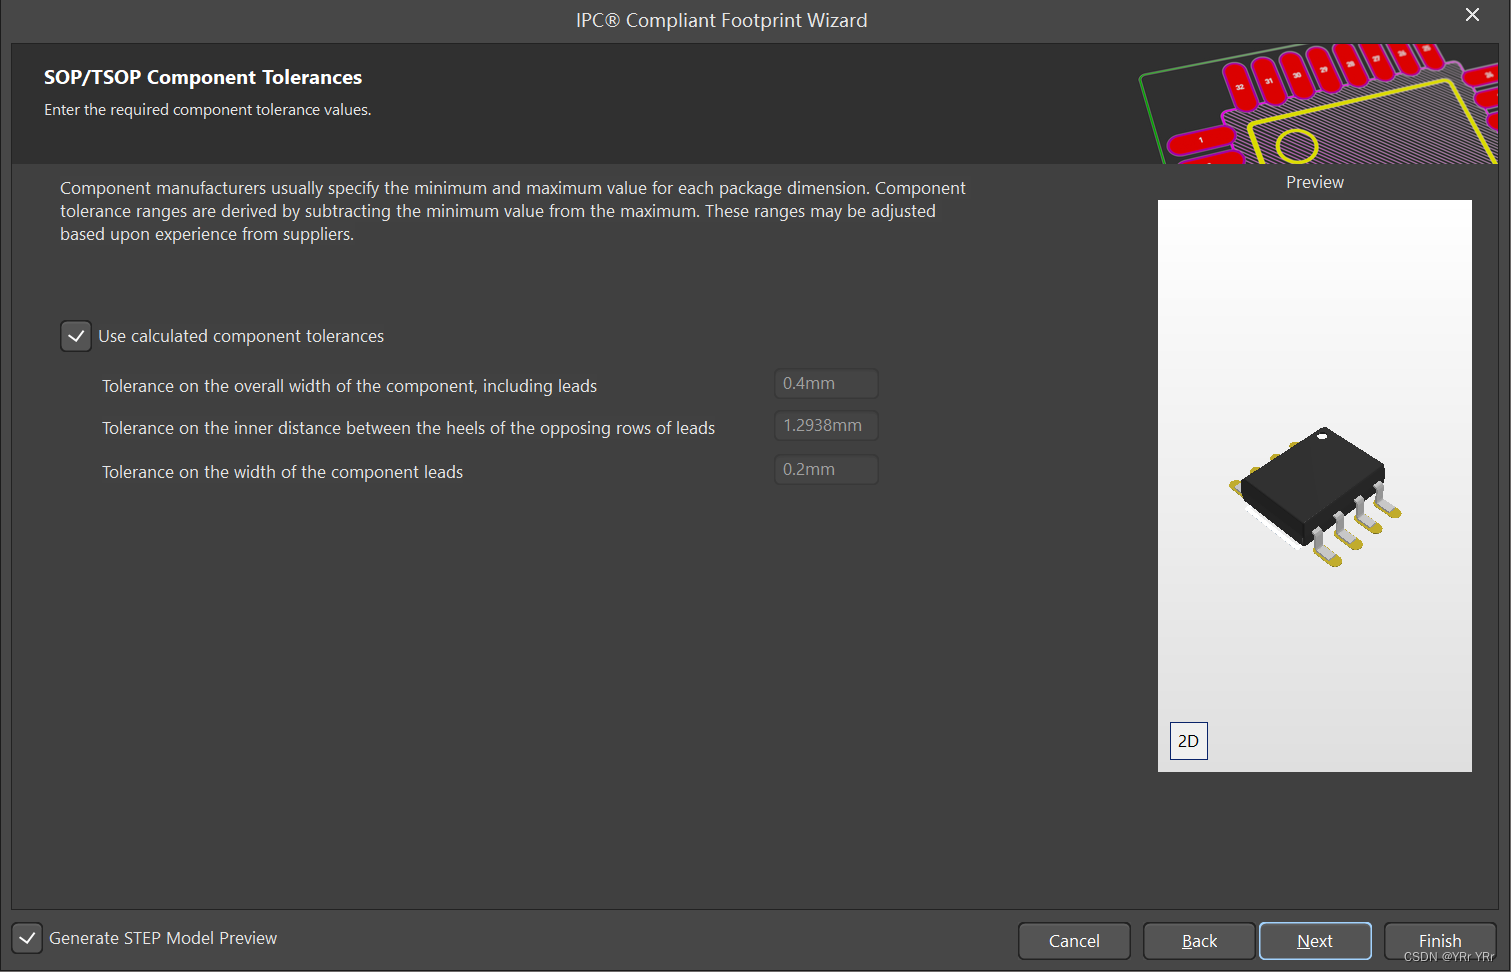The image size is (1511, 972).
Task: Click 'Tolerance on the width of the component leads' label
Action: tap(282, 472)
